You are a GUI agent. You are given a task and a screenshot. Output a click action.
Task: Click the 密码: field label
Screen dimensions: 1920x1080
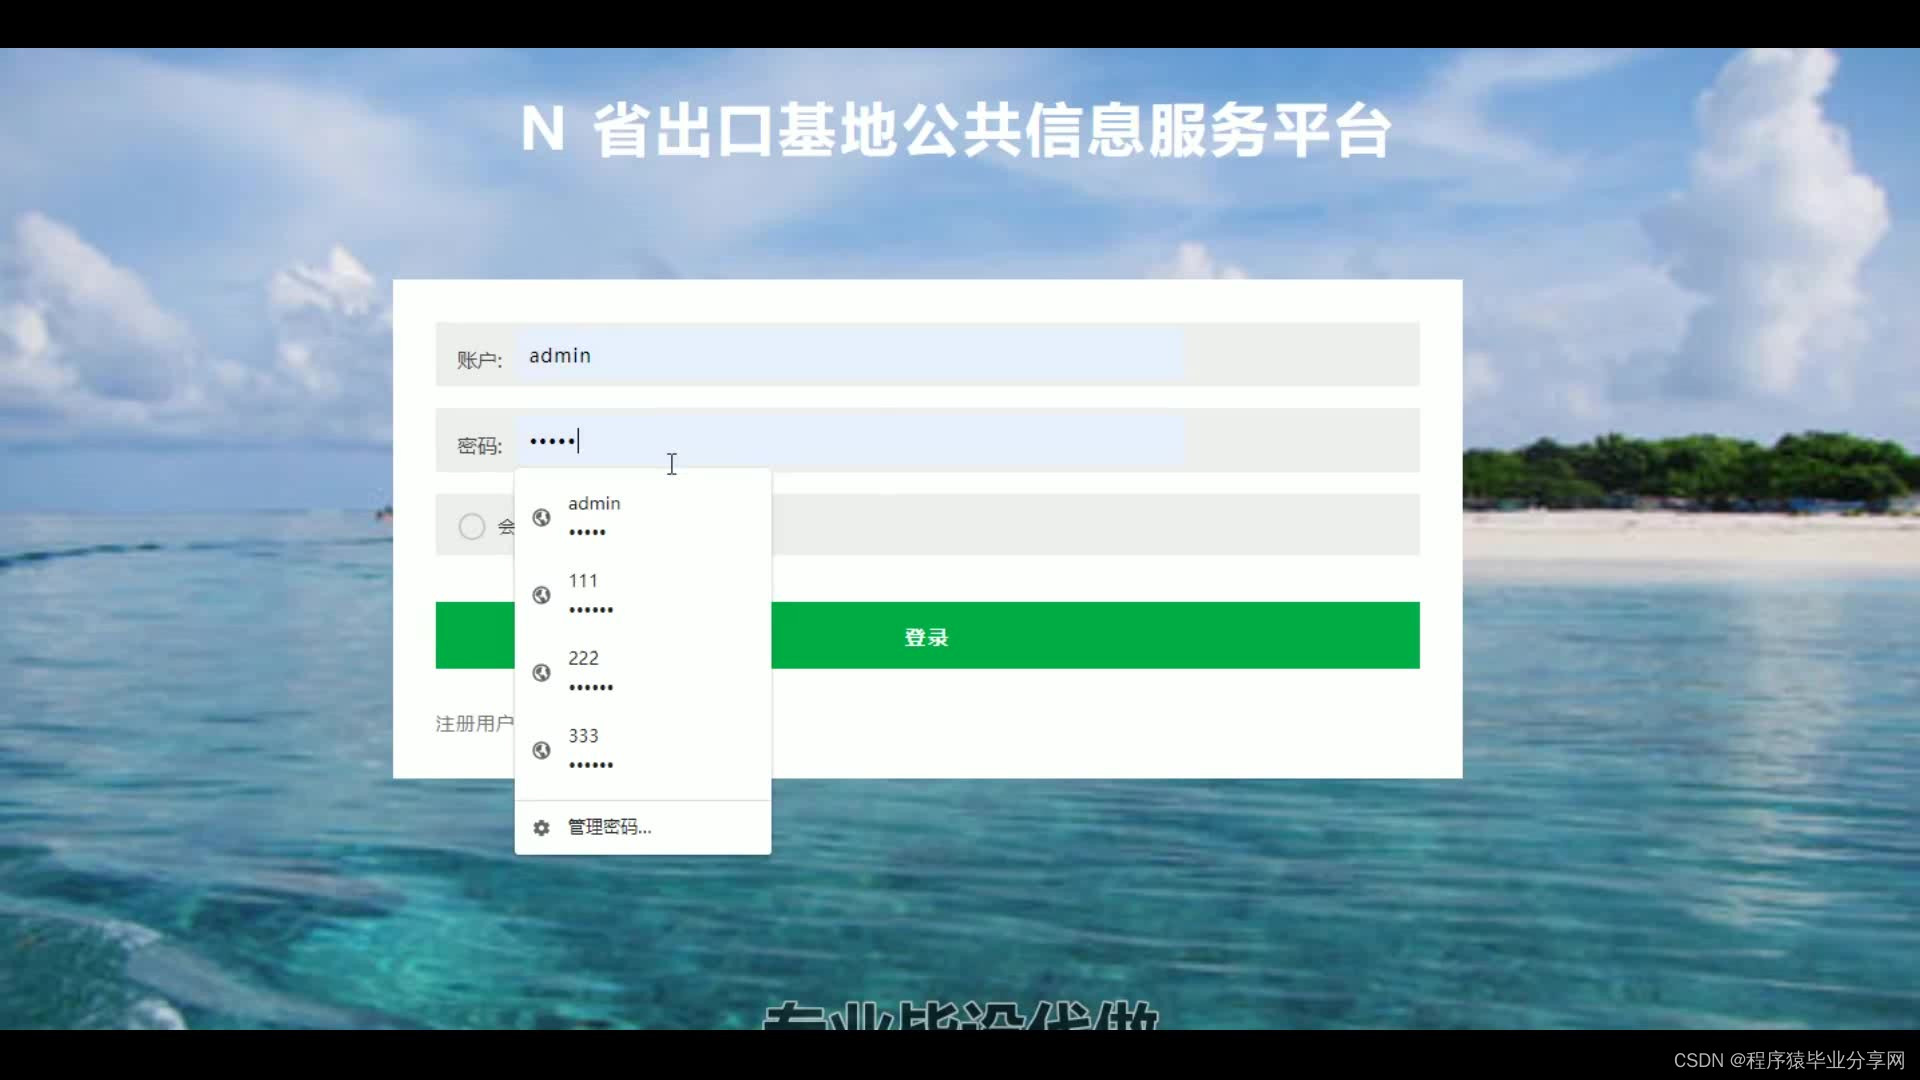coord(479,446)
